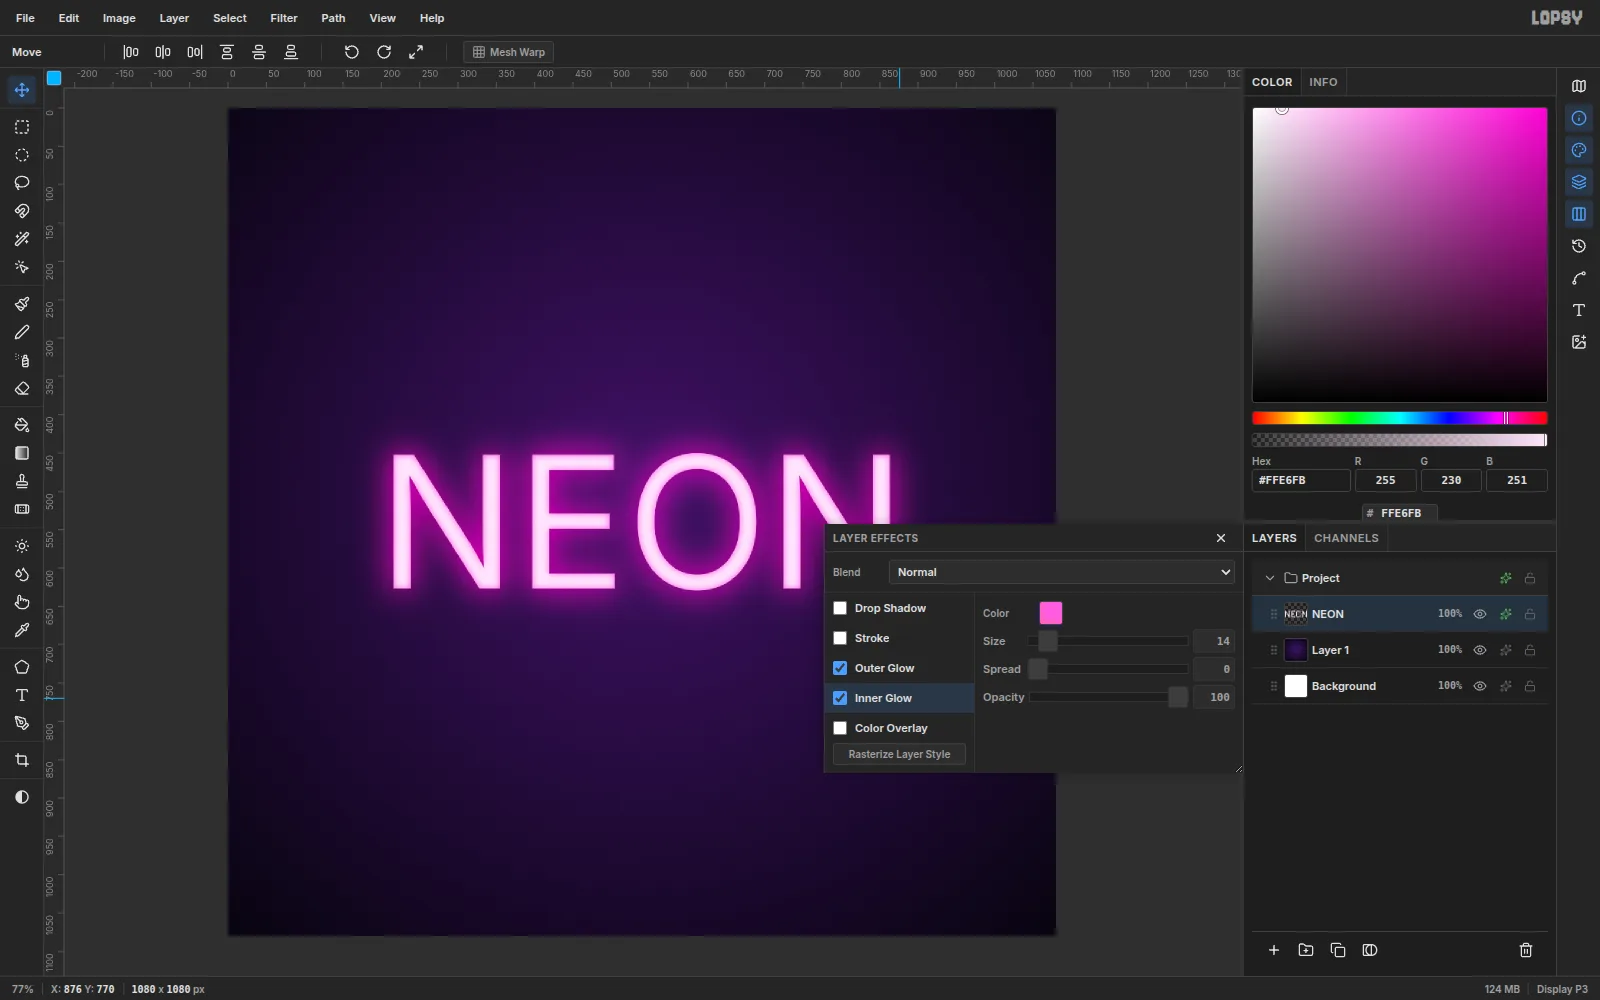
Task: Uncheck the Inner Glow effect
Action: [840, 698]
